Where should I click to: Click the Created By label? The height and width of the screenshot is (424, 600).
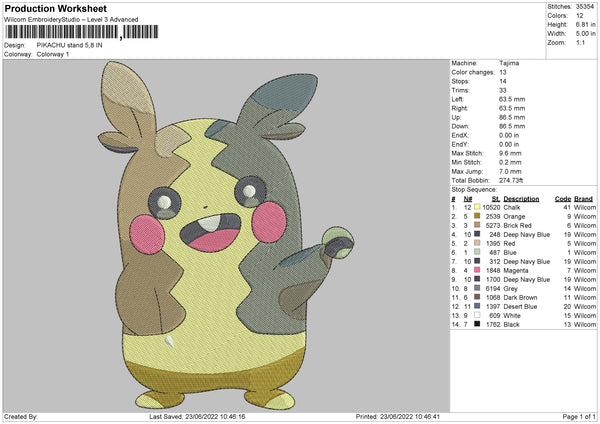pos(21,417)
